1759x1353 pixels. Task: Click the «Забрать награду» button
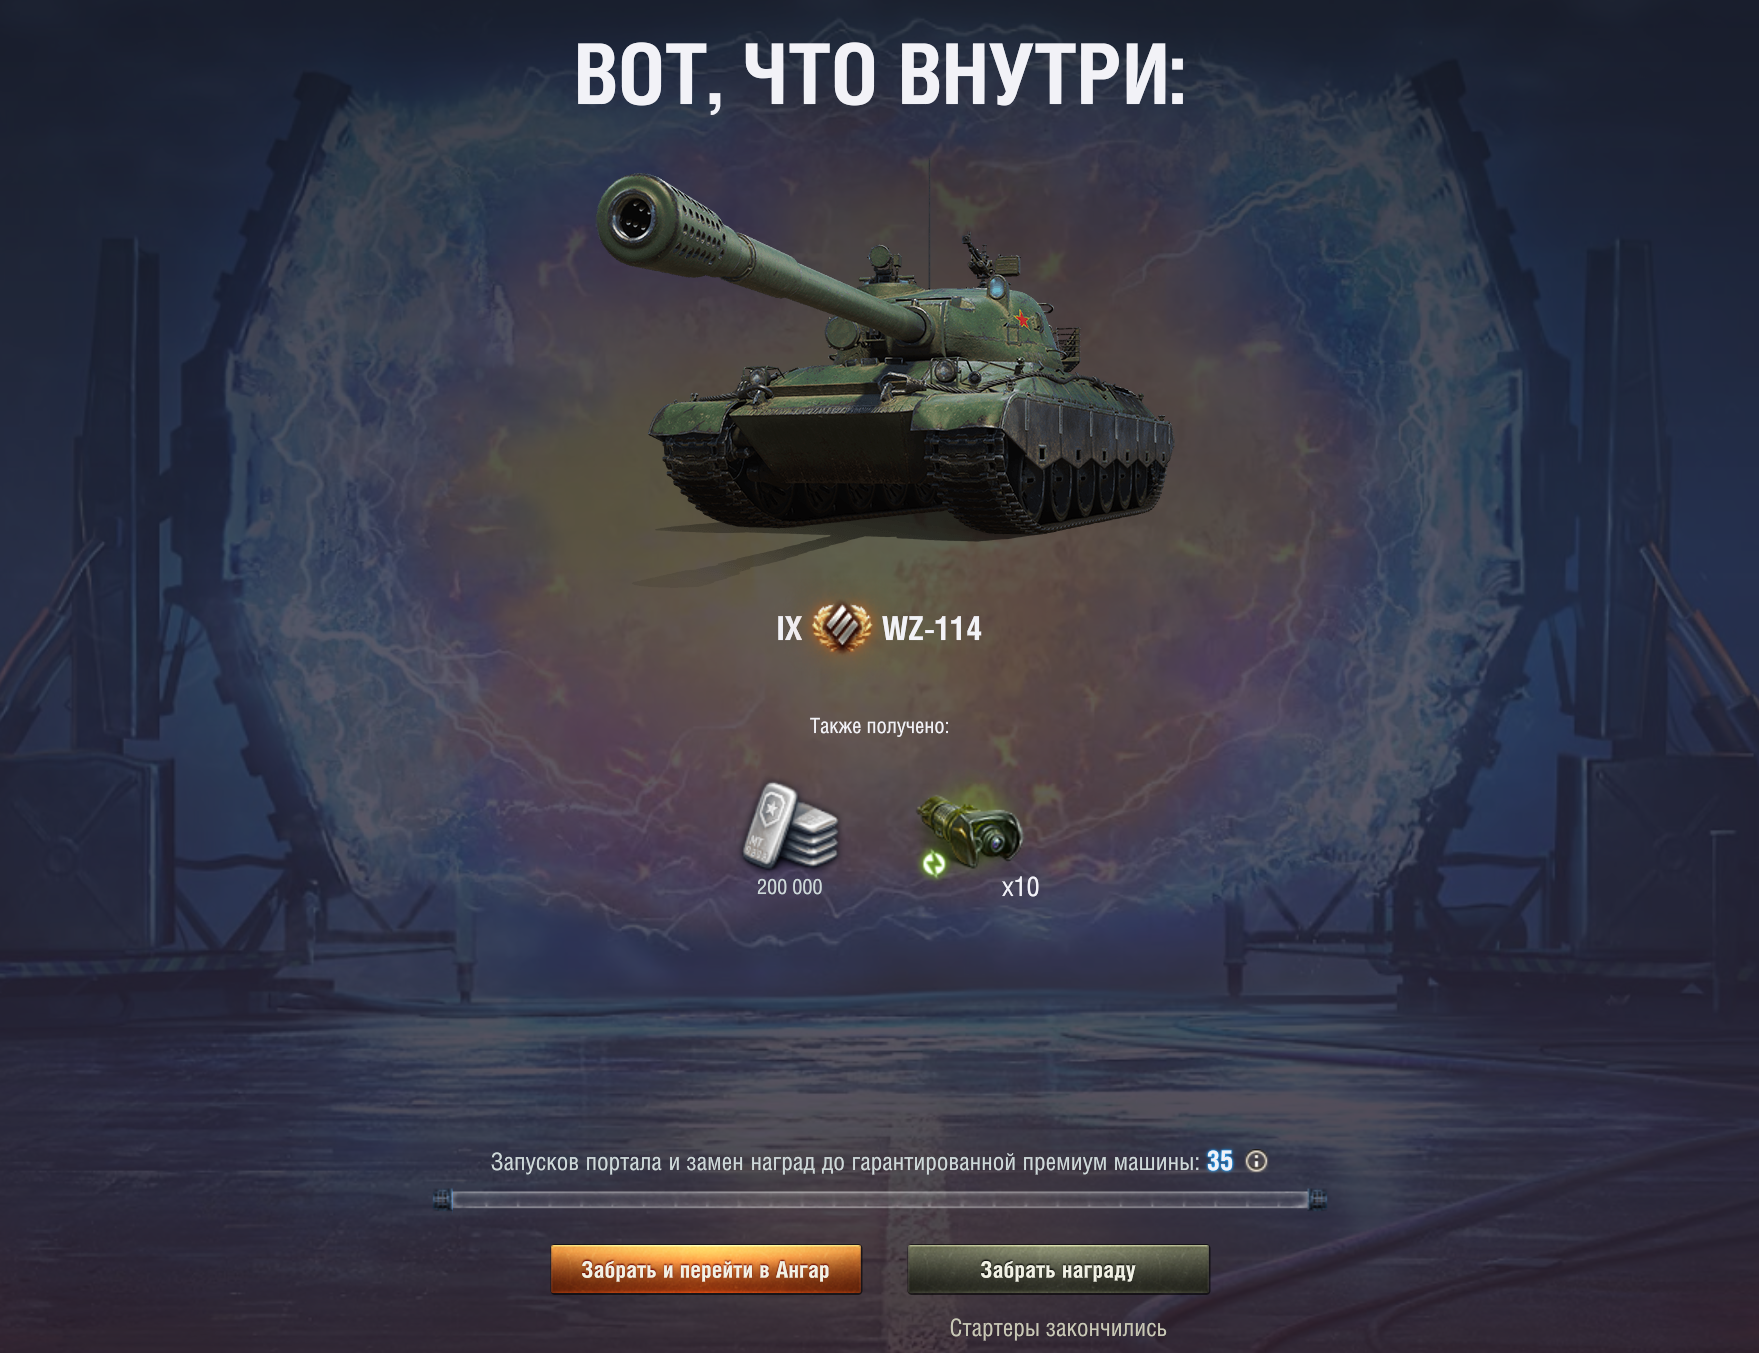pyautogui.click(x=1058, y=1270)
